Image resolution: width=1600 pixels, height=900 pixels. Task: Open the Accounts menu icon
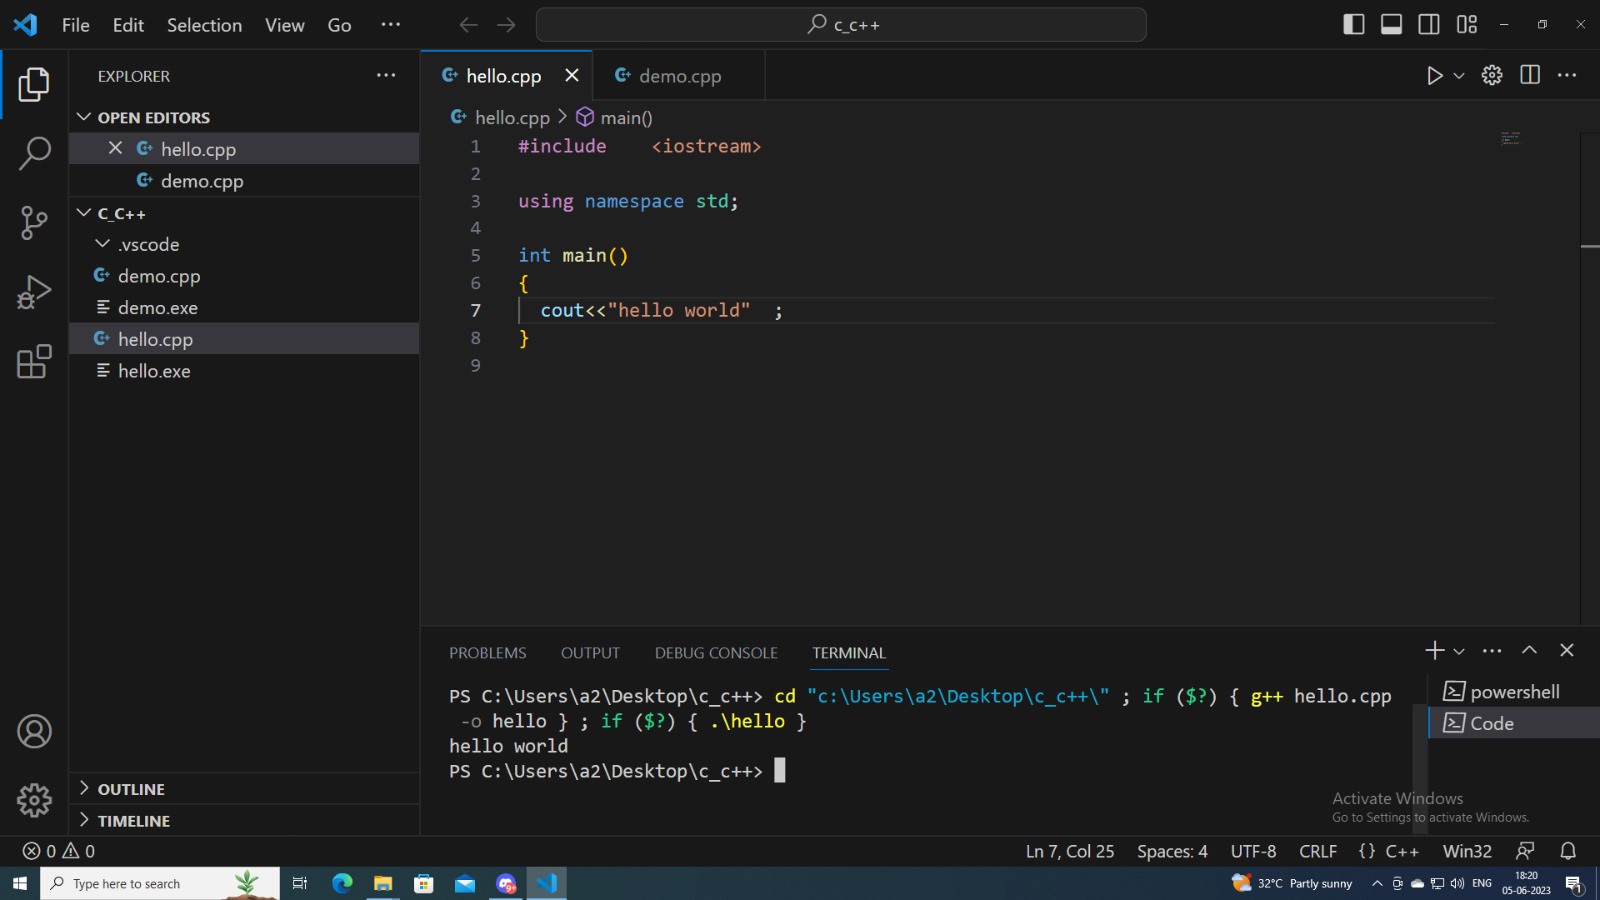click(x=34, y=731)
